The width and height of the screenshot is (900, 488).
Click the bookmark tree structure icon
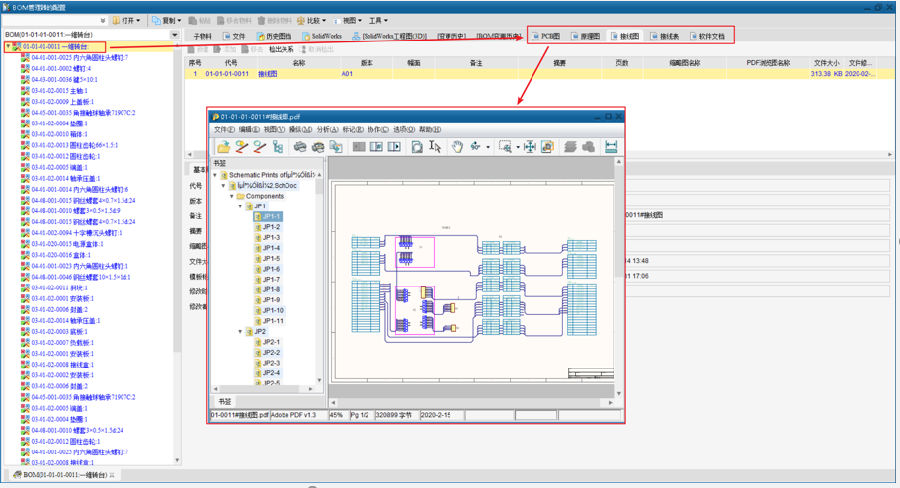[x=278, y=147]
